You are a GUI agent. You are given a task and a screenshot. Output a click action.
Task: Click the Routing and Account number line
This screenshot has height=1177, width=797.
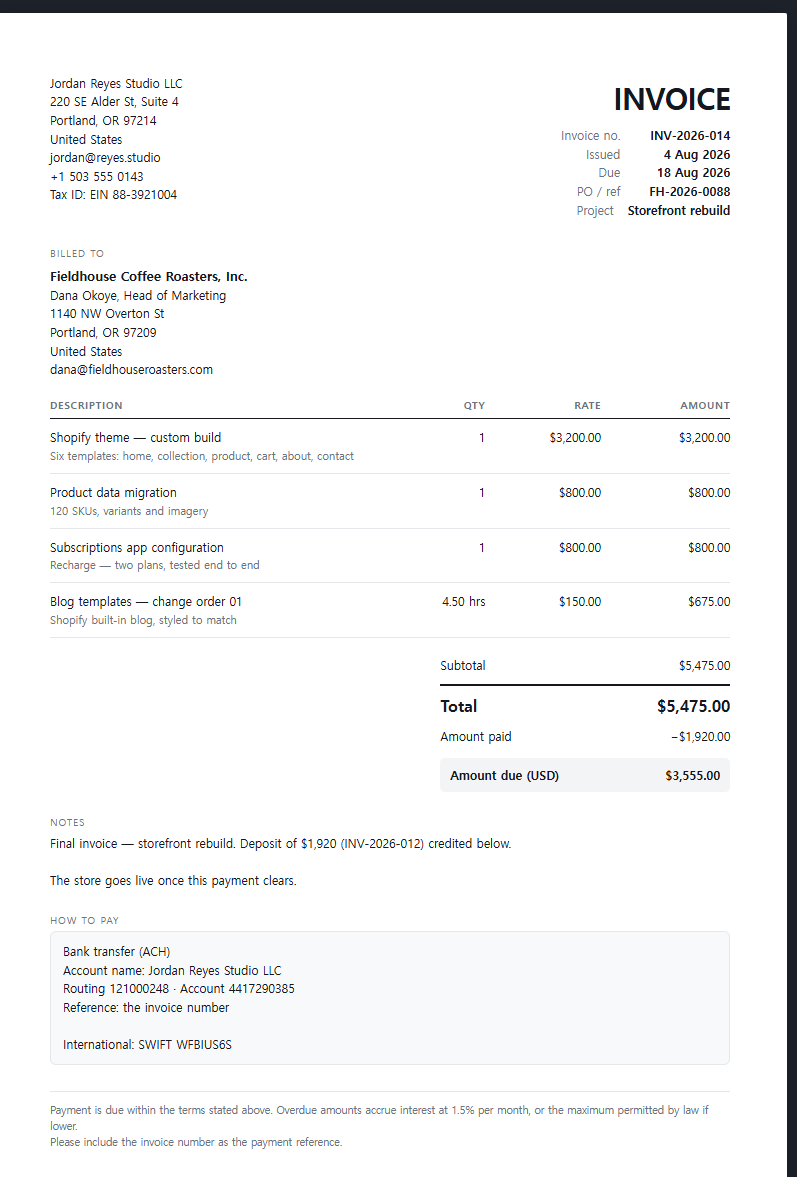pyautogui.click(x=179, y=989)
